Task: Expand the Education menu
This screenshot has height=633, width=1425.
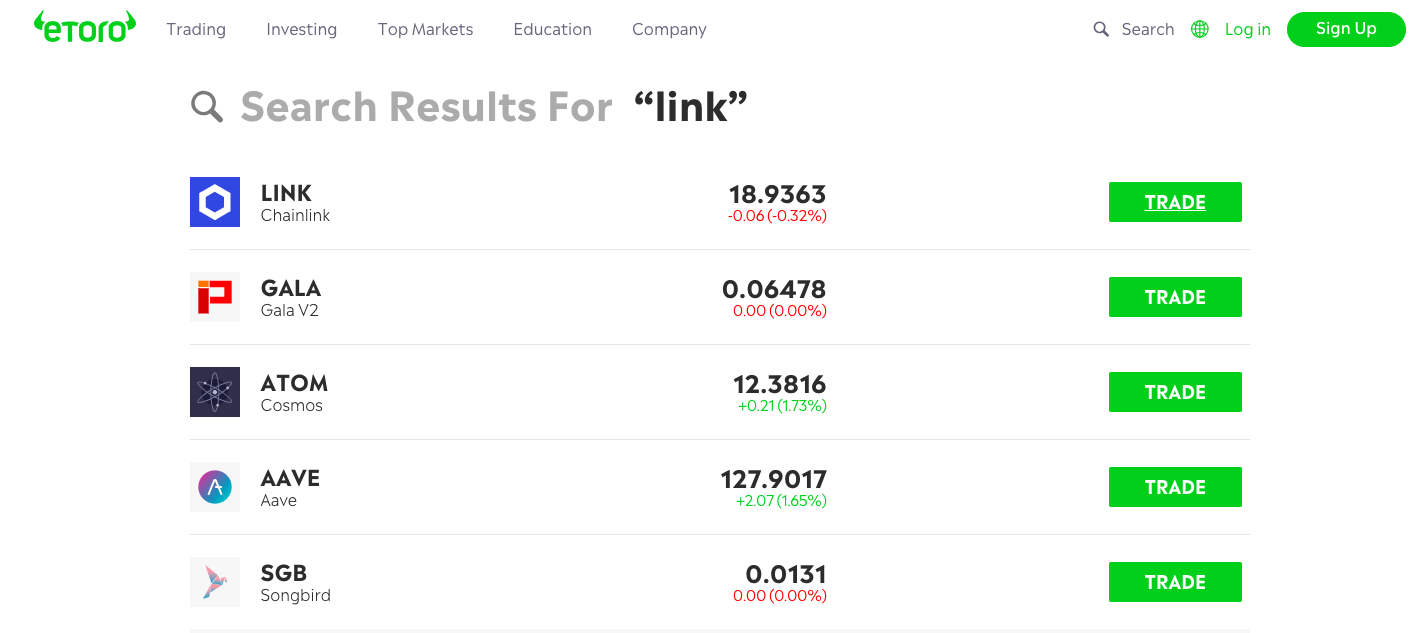Action: point(552,29)
